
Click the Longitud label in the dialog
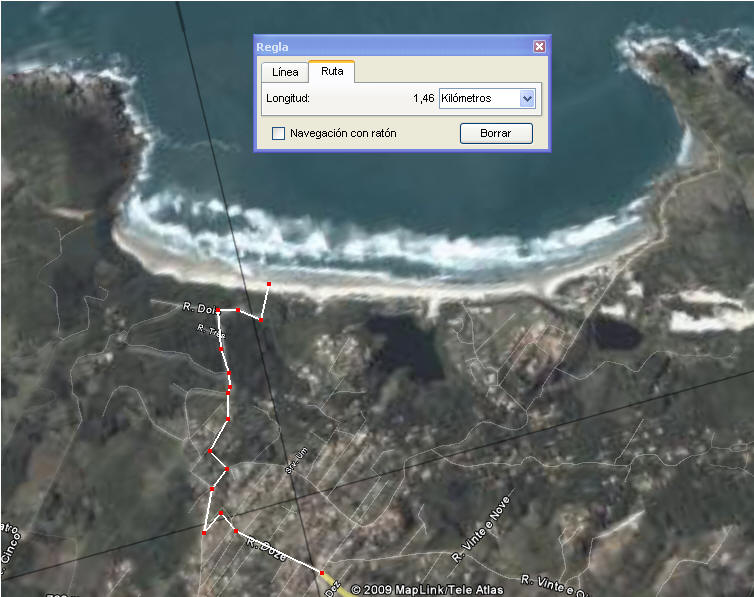point(288,98)
